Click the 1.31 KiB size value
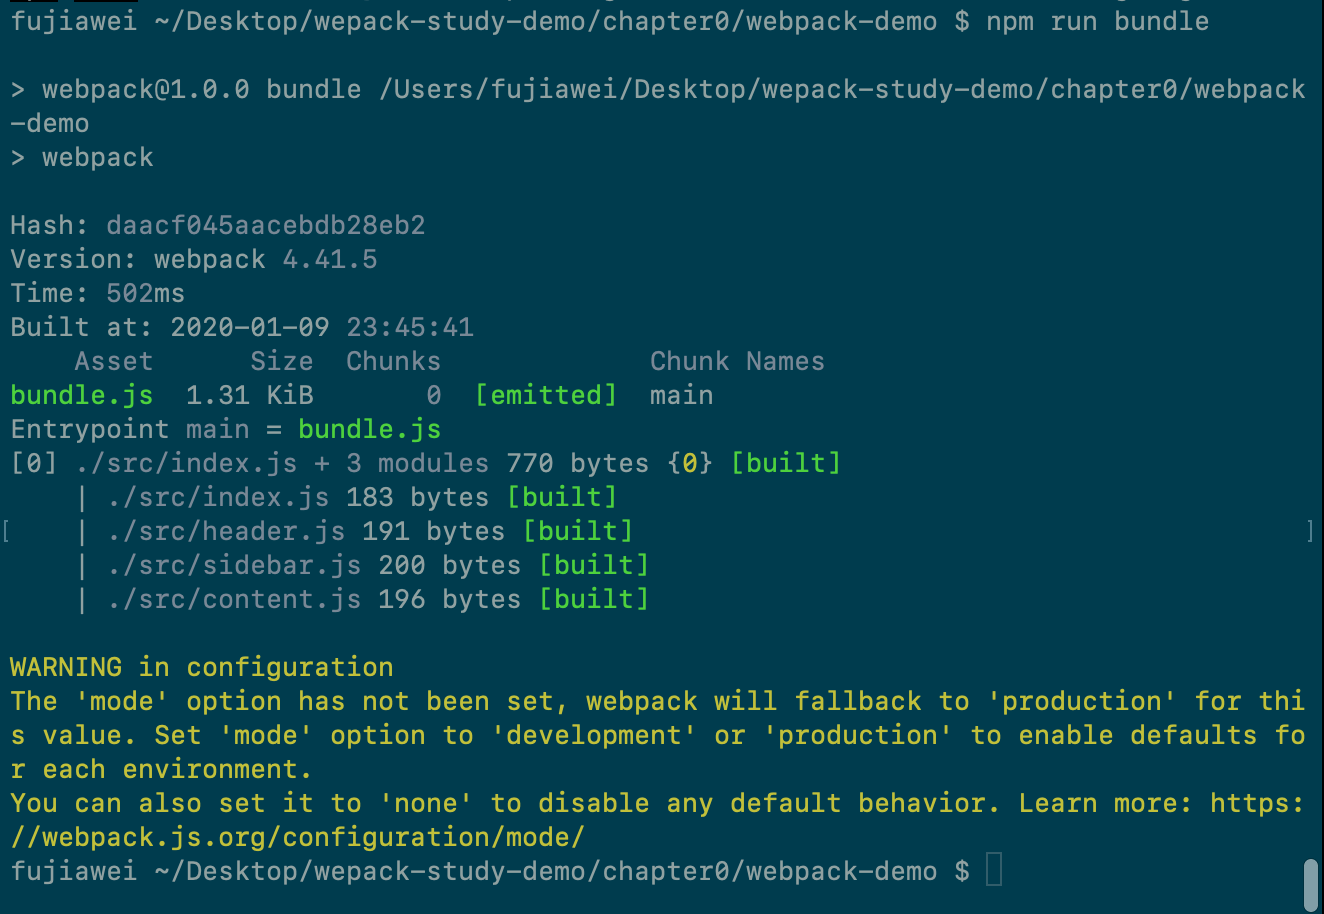 (x=249, y=395)
